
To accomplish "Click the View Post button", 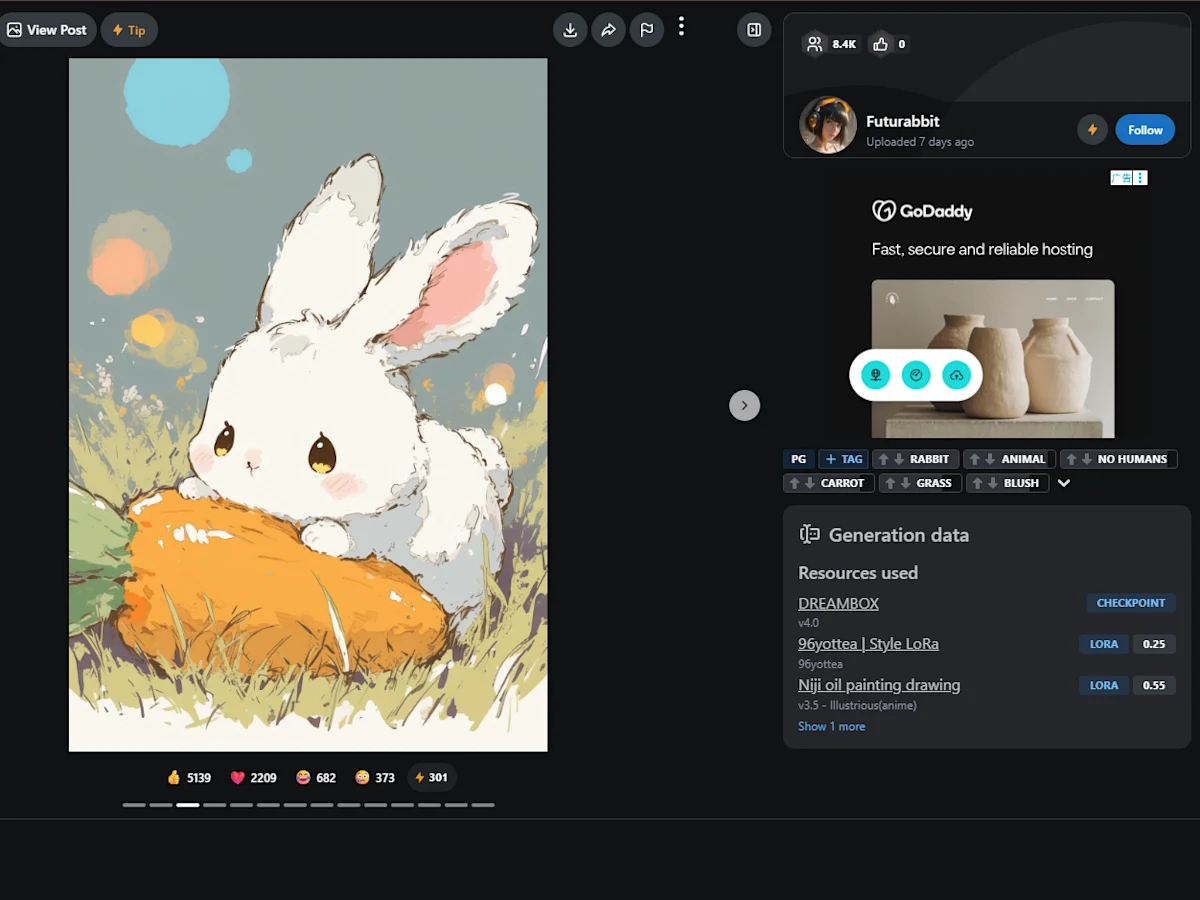I will click(47, 30).
